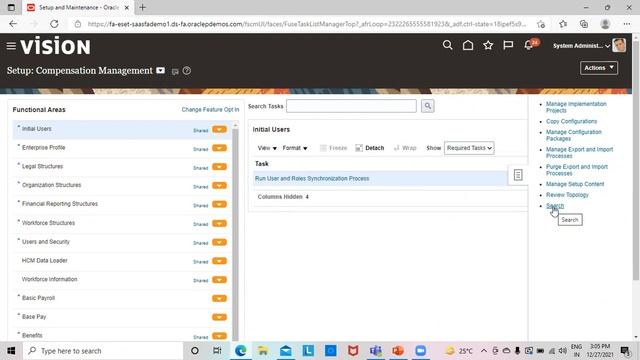Open orange dropdown for Enterprise Profile row
This screenshot has height=360, width=640.
coord(219,148)
